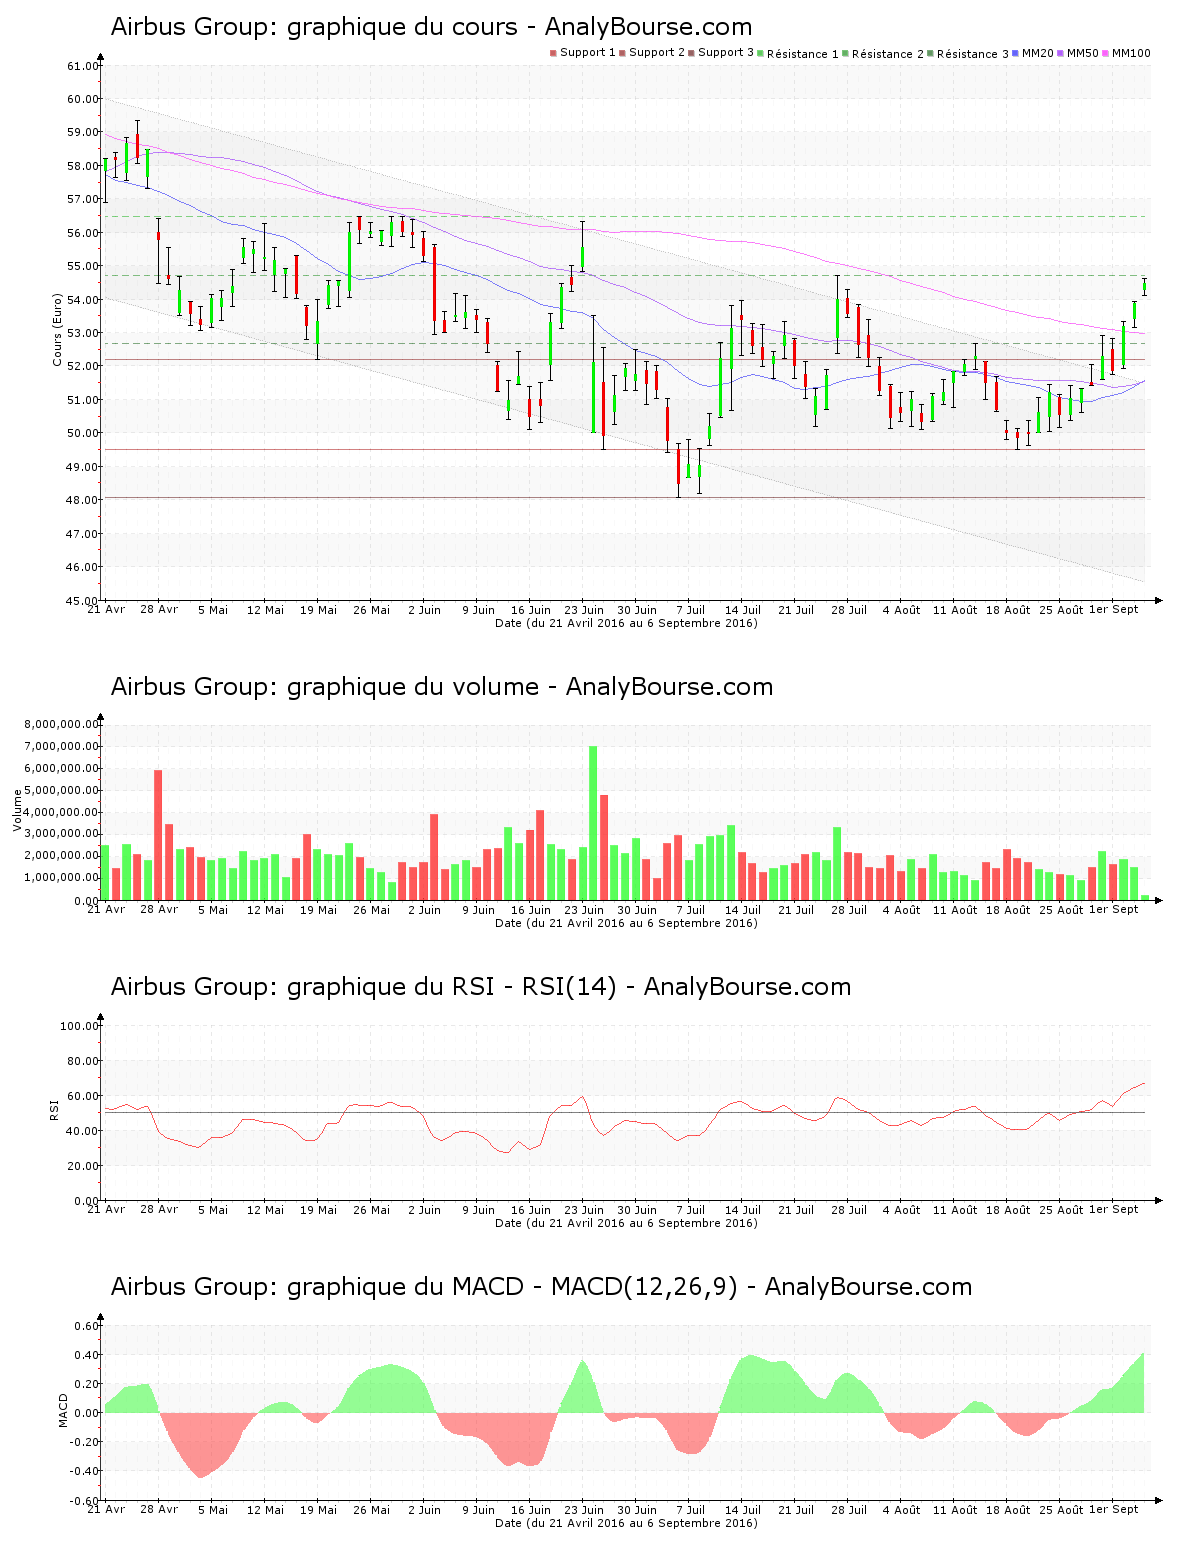Click the 'Volume' vertical axis label
1200x1550 pixels.
tap(17, 810)
